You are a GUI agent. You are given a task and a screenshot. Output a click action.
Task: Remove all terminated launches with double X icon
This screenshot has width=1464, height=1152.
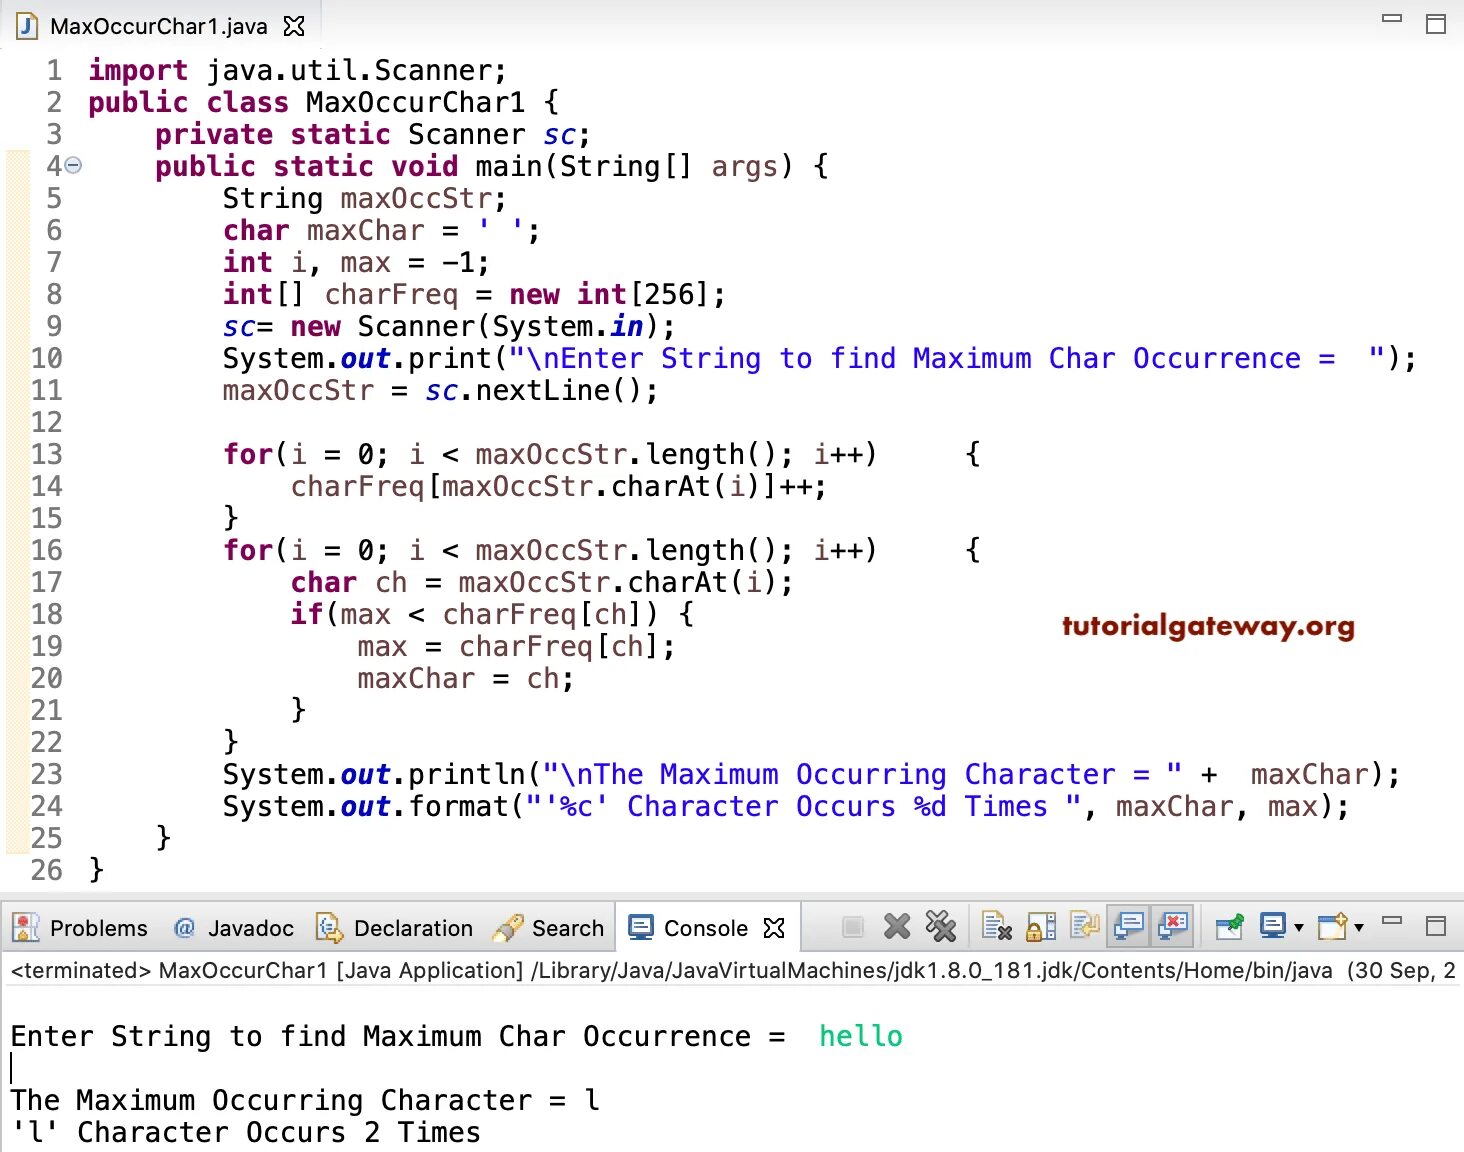click(941, 927)
